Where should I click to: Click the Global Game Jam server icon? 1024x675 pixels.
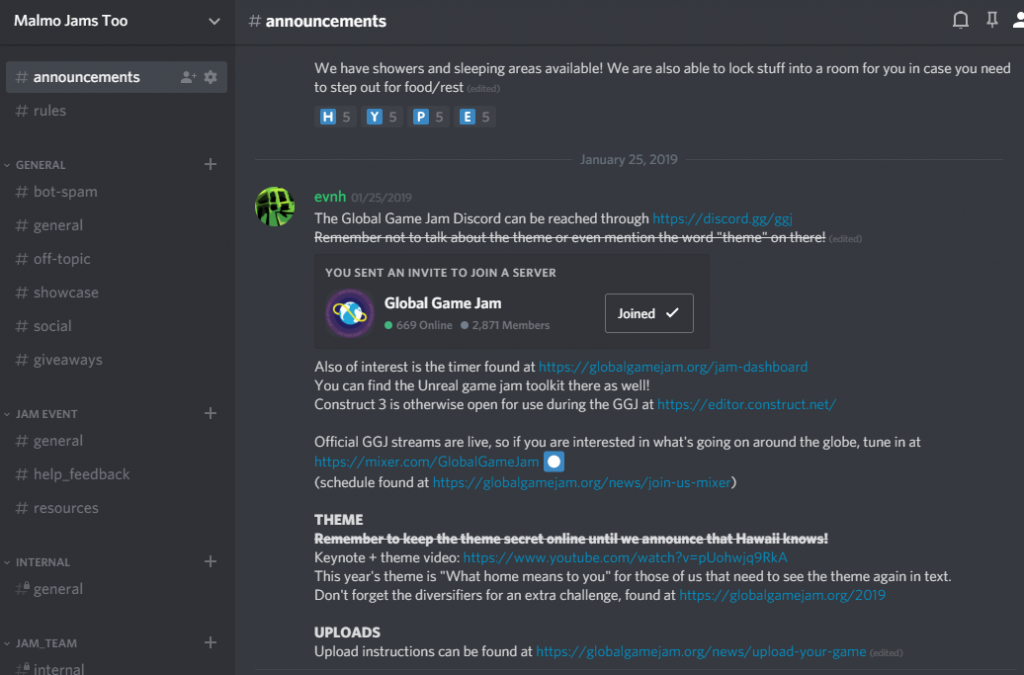[x=349, y=313]
